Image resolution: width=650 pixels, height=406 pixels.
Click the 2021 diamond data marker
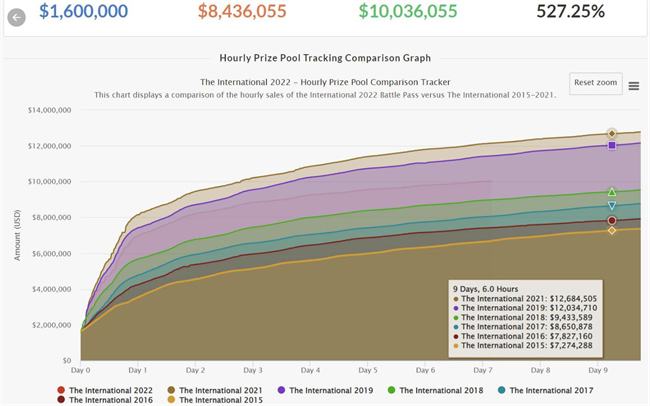(x=611, y=134)
